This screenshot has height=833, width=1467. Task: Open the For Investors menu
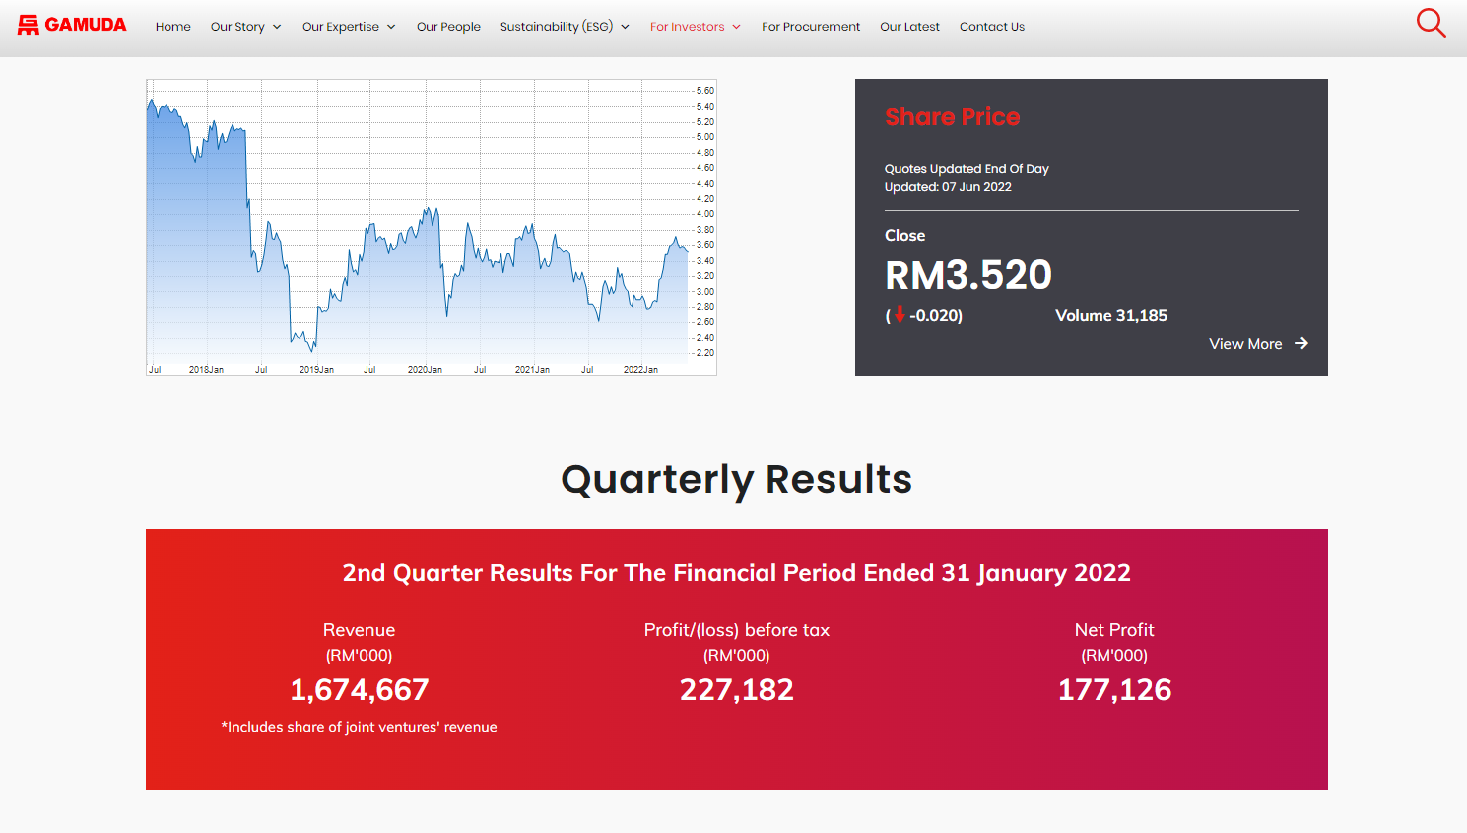687,27
